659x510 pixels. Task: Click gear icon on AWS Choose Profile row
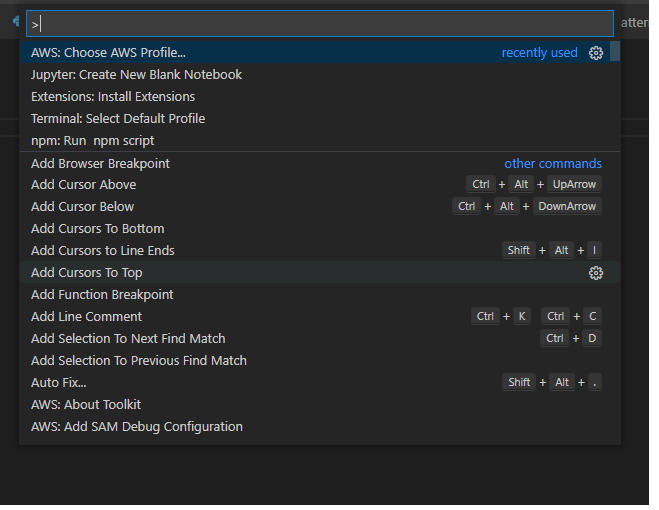point(596,53)
